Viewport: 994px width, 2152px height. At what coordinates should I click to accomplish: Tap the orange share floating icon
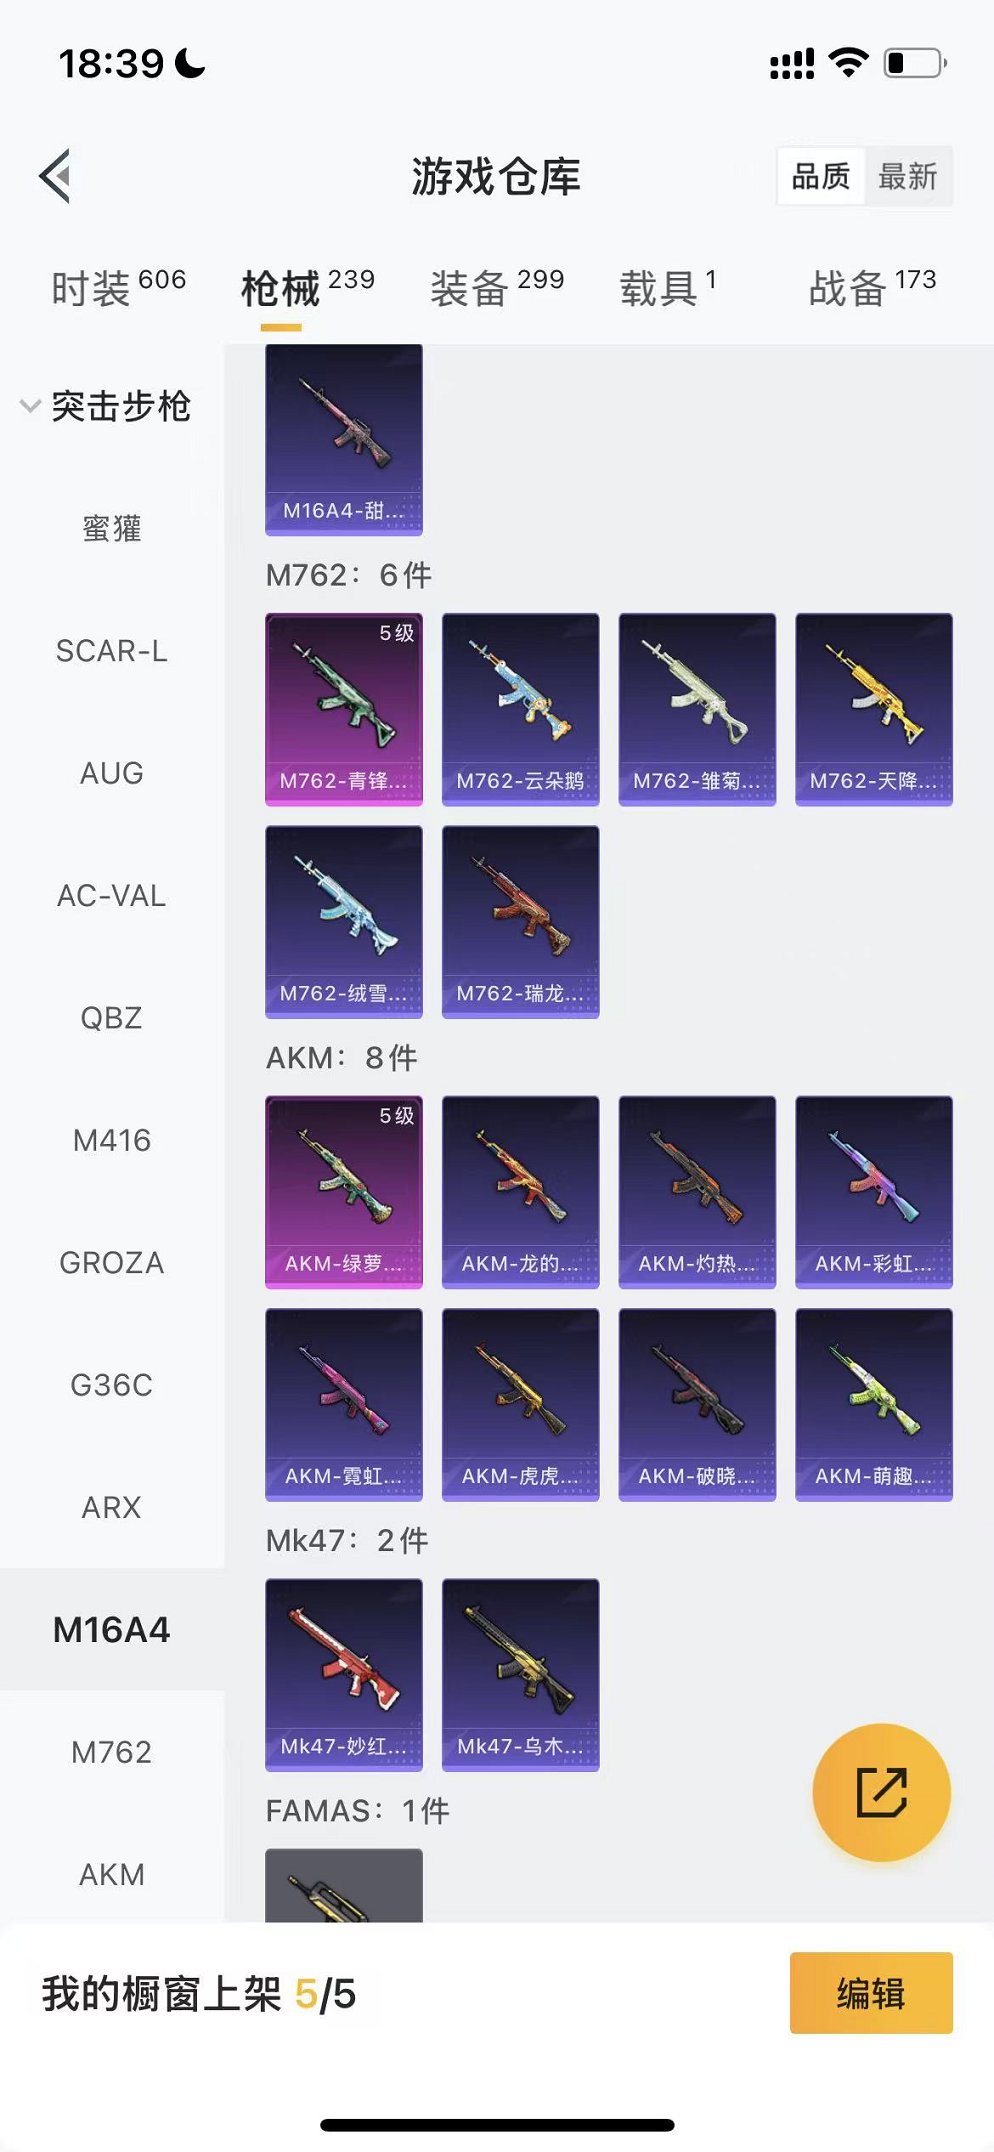pos(881,1792)
